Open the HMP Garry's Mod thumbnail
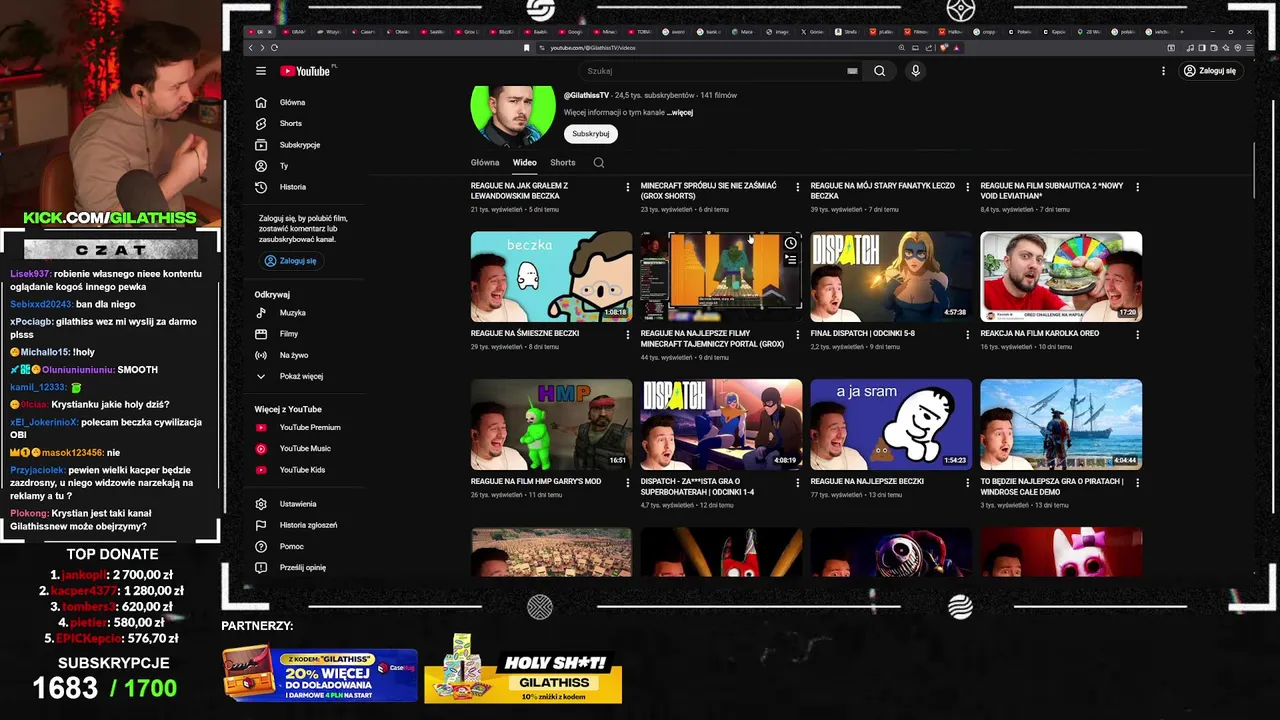Image resolution: width=1280 pixels, height=720 pixels. coord(551,424)
